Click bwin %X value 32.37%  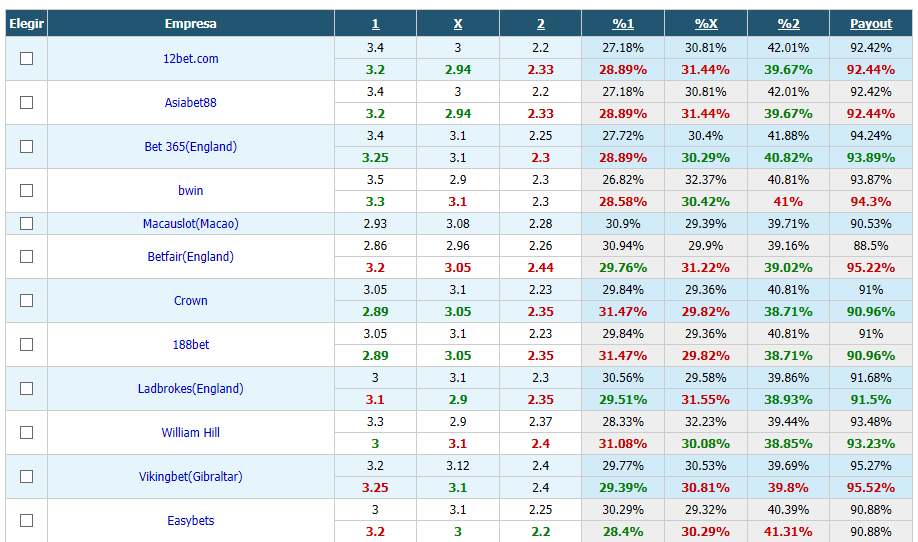coord(706,180)
